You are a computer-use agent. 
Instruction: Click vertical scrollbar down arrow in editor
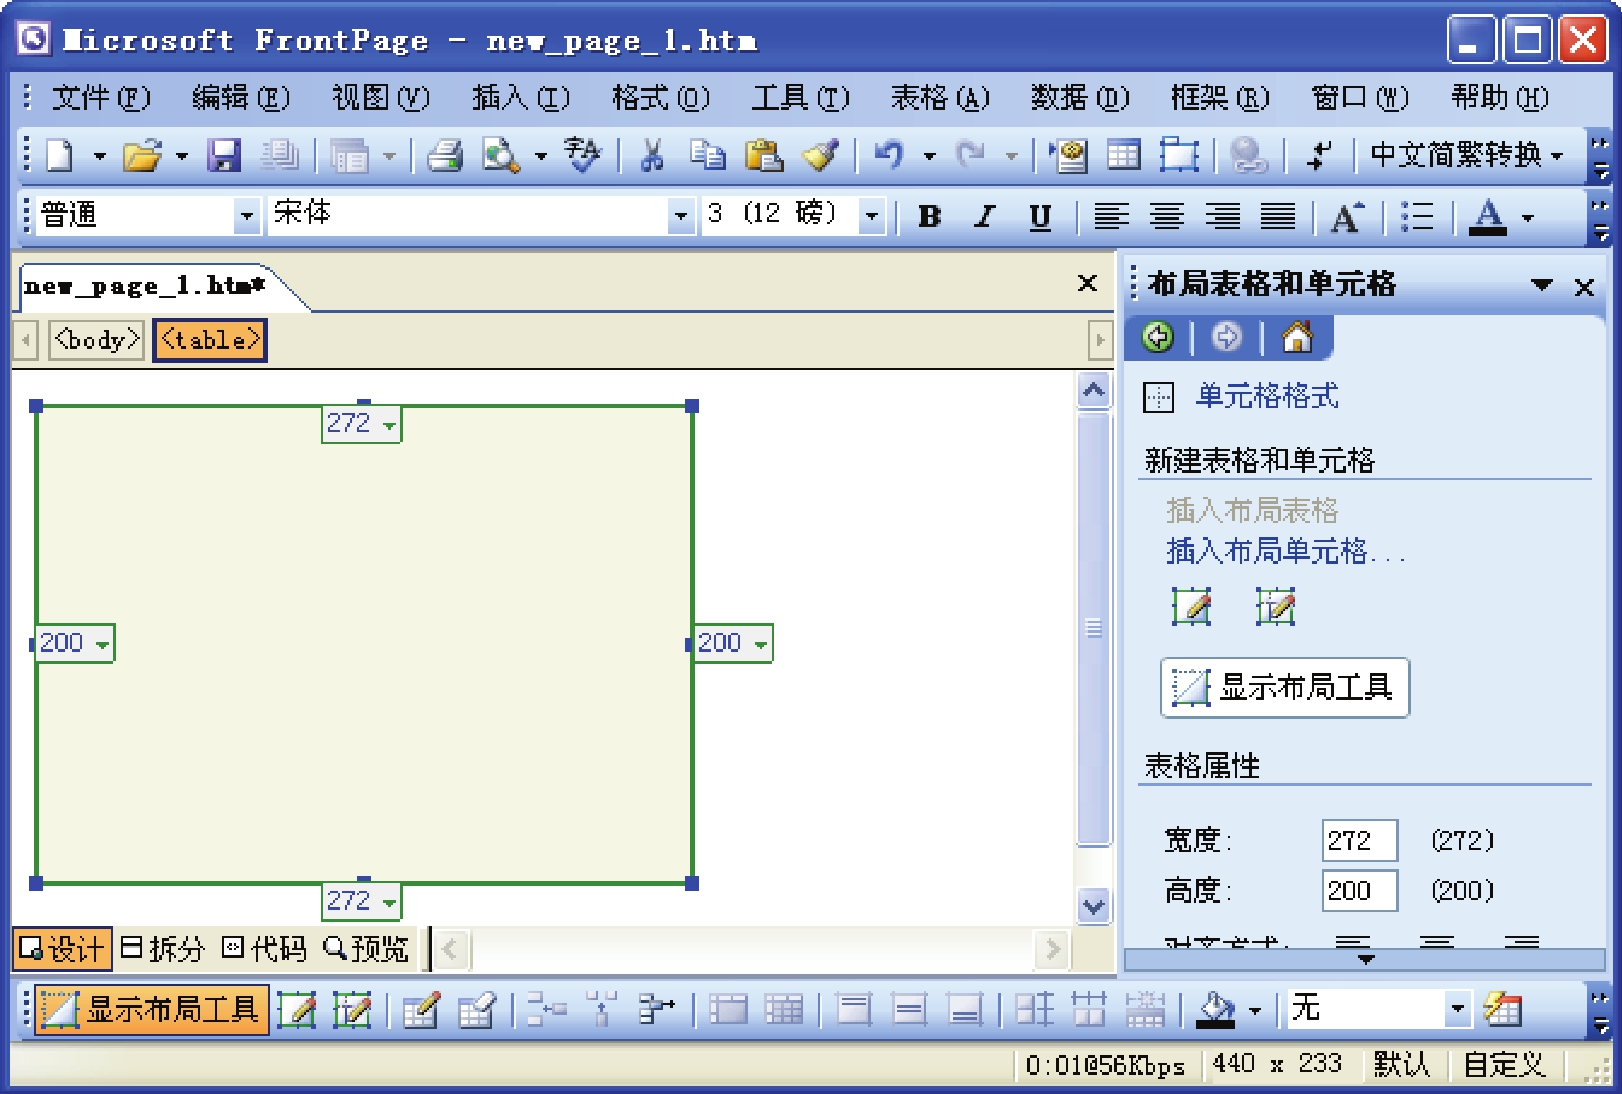[x=1094, y=907]
